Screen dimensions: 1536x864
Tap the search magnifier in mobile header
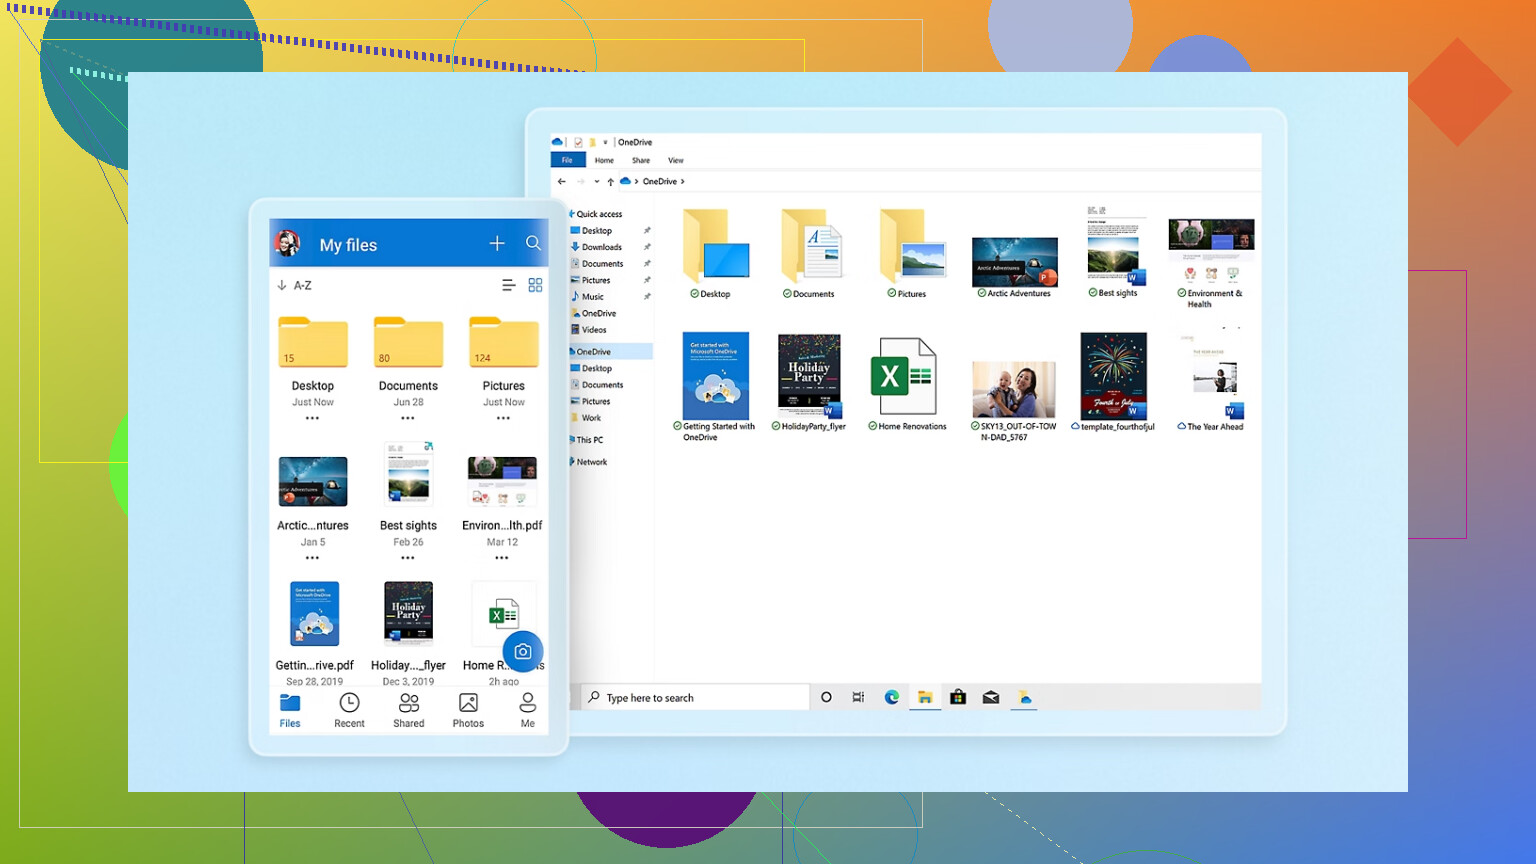[533, 243]
